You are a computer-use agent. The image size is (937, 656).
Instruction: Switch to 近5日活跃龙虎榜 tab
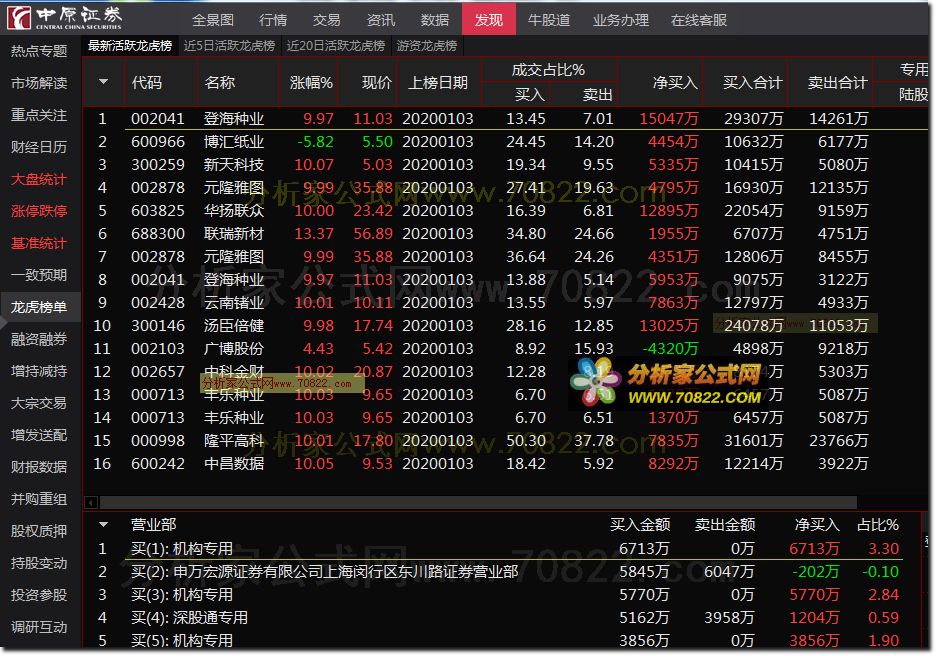pyautogui.click(x=229, y=45)
